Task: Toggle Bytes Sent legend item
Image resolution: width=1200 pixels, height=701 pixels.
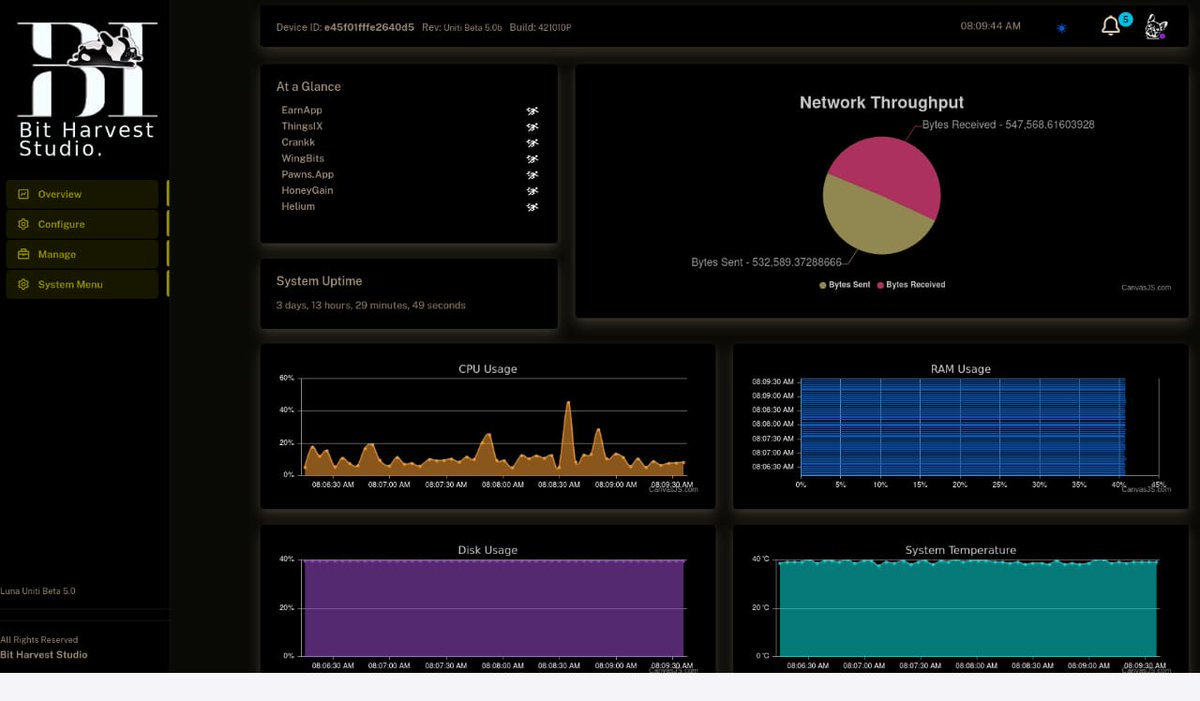Action: click(x=845, y=285)
